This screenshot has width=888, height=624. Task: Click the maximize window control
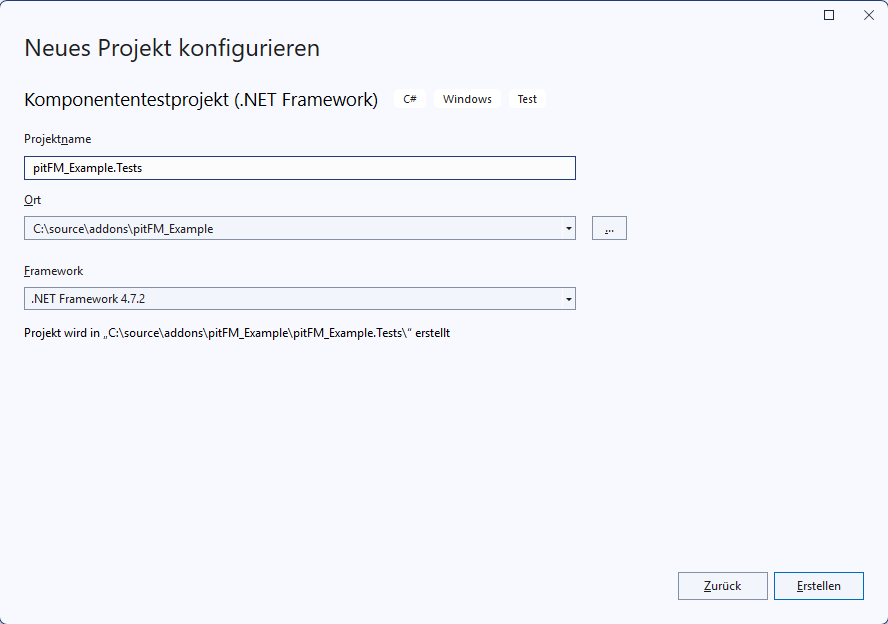tap(830, 15)
